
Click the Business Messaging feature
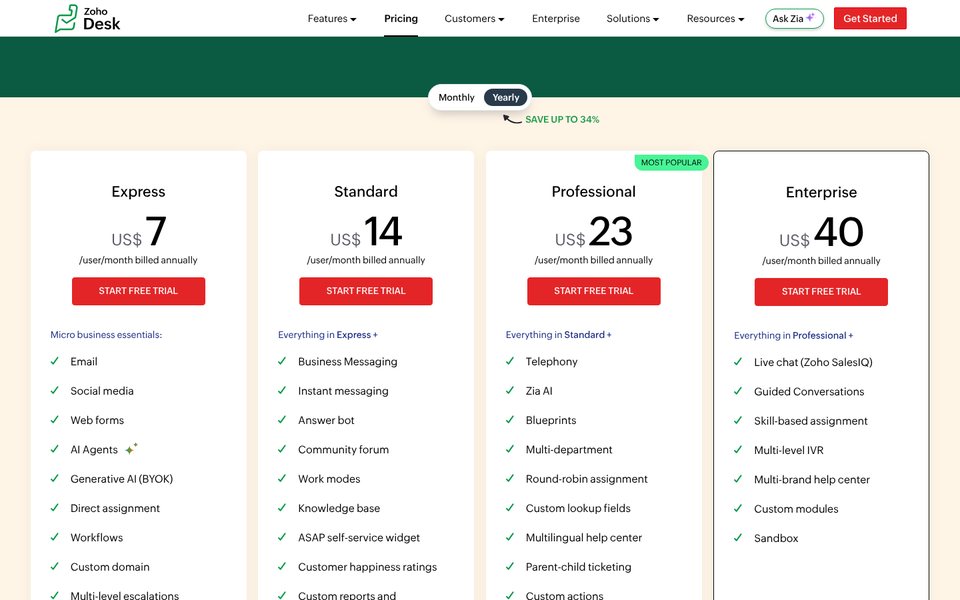(347, 362)
